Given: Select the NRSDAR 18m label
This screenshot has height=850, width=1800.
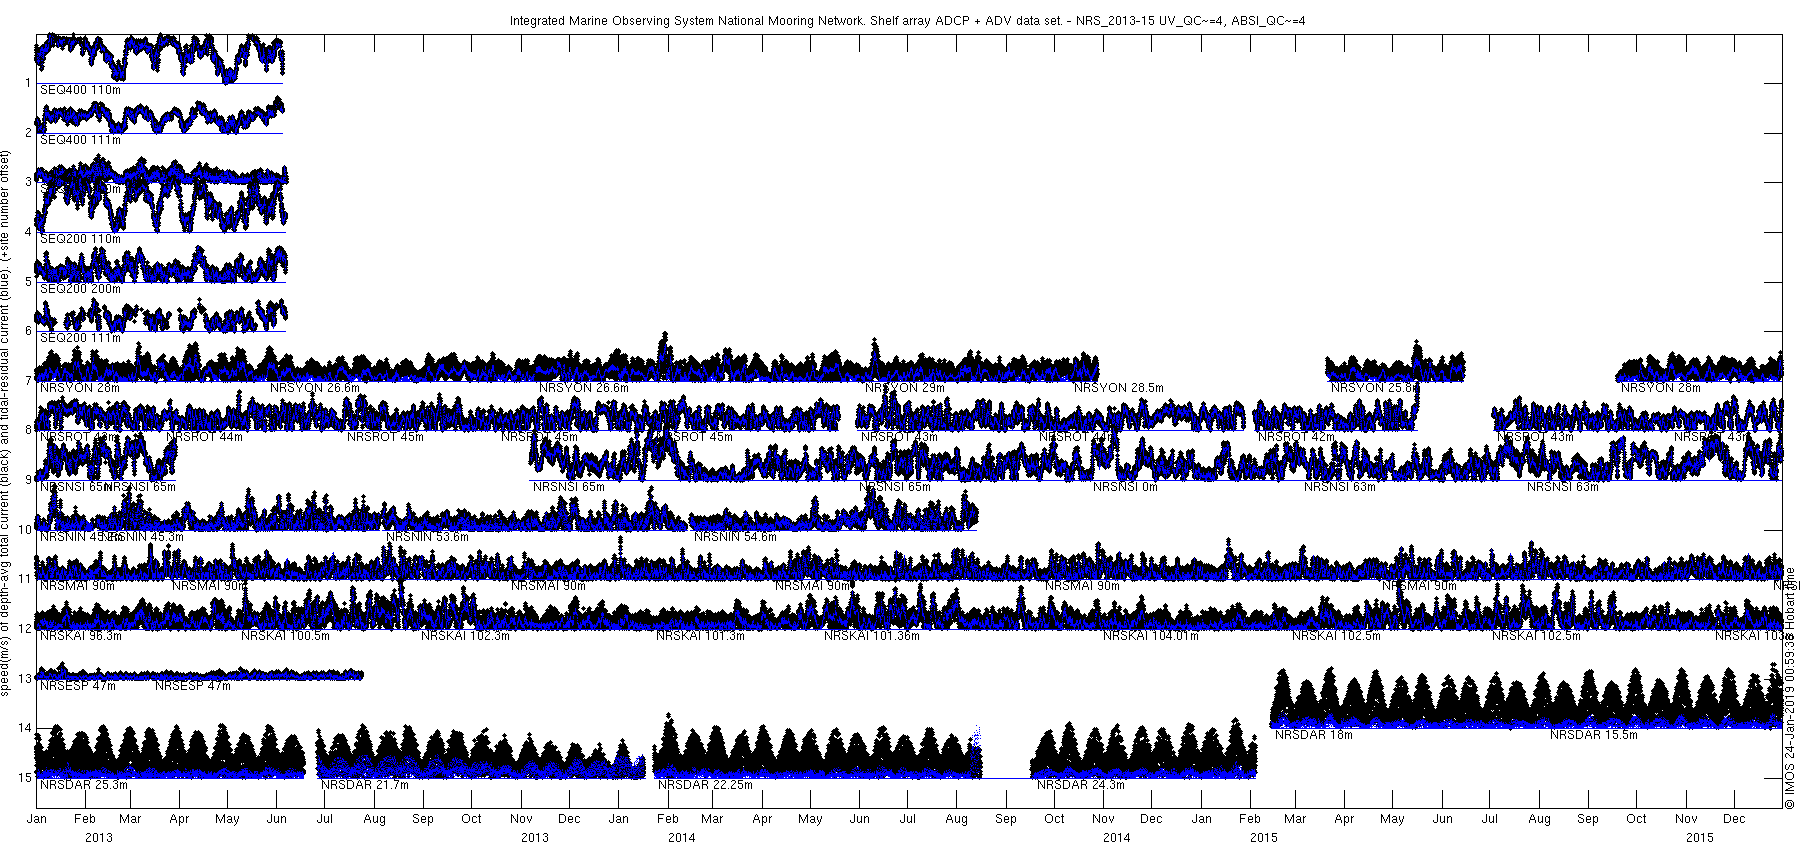Looking at the screenshot, I should pyautogui.click(x=1315, y=735).
